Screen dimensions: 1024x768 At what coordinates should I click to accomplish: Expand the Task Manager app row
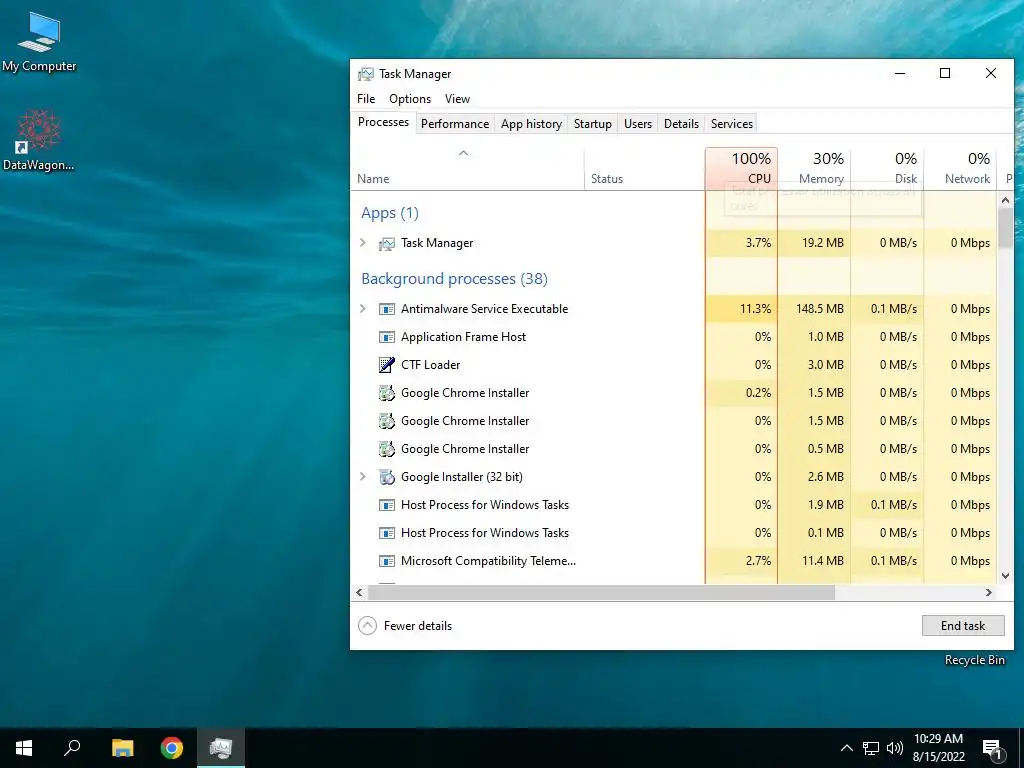363,242
